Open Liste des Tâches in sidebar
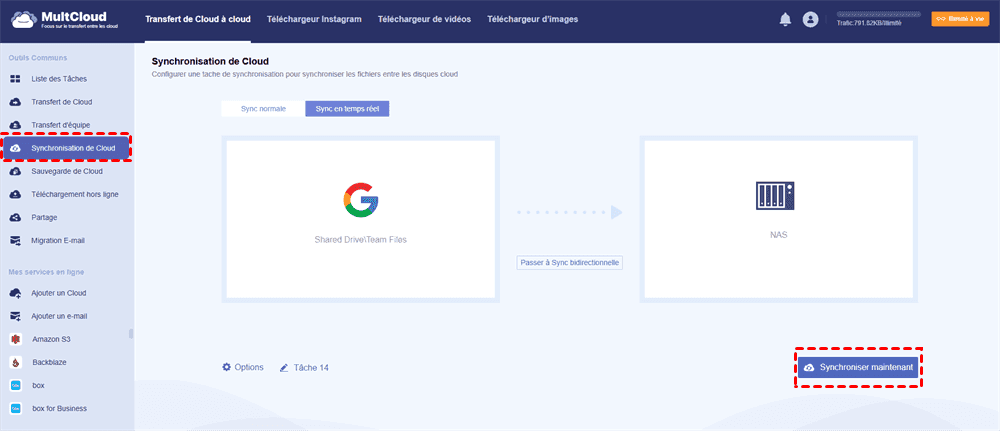The height and width of the screenshot is (431, 1000). tap(59, 79)
